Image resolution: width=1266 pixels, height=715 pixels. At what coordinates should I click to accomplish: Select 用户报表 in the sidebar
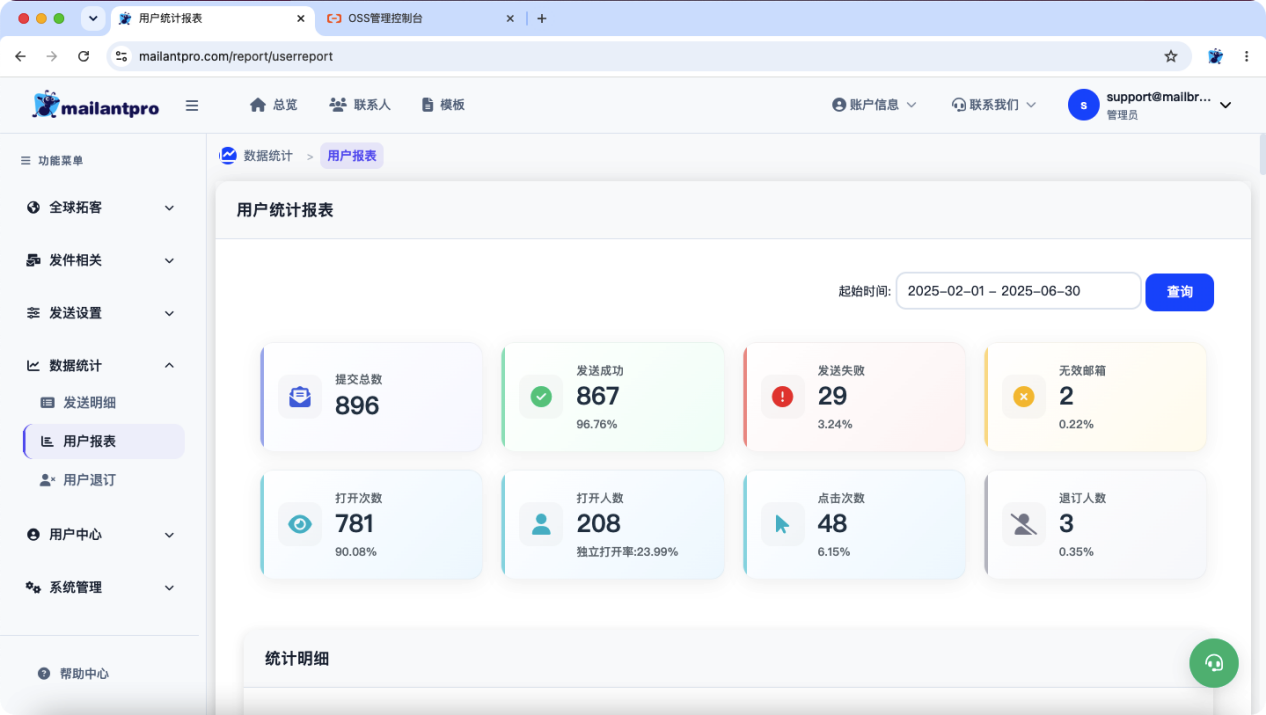103,441
